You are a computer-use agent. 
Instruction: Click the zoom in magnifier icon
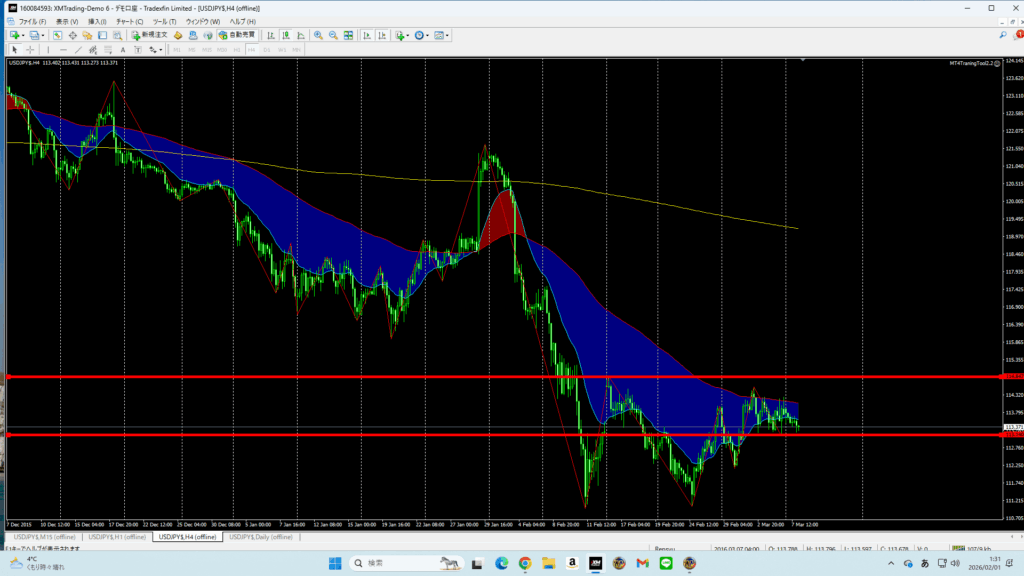(x=318, y=35)
